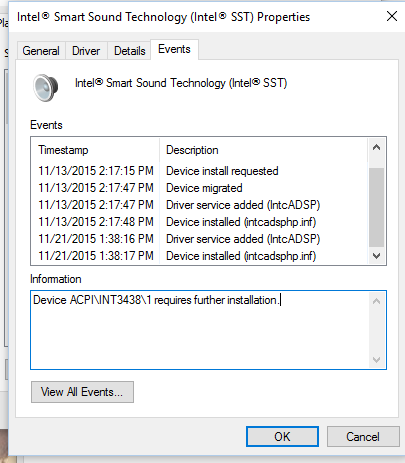This screenshot has width=405, height=463.
Task: Click the events list scroll up arrow
Action: (377, 148)
